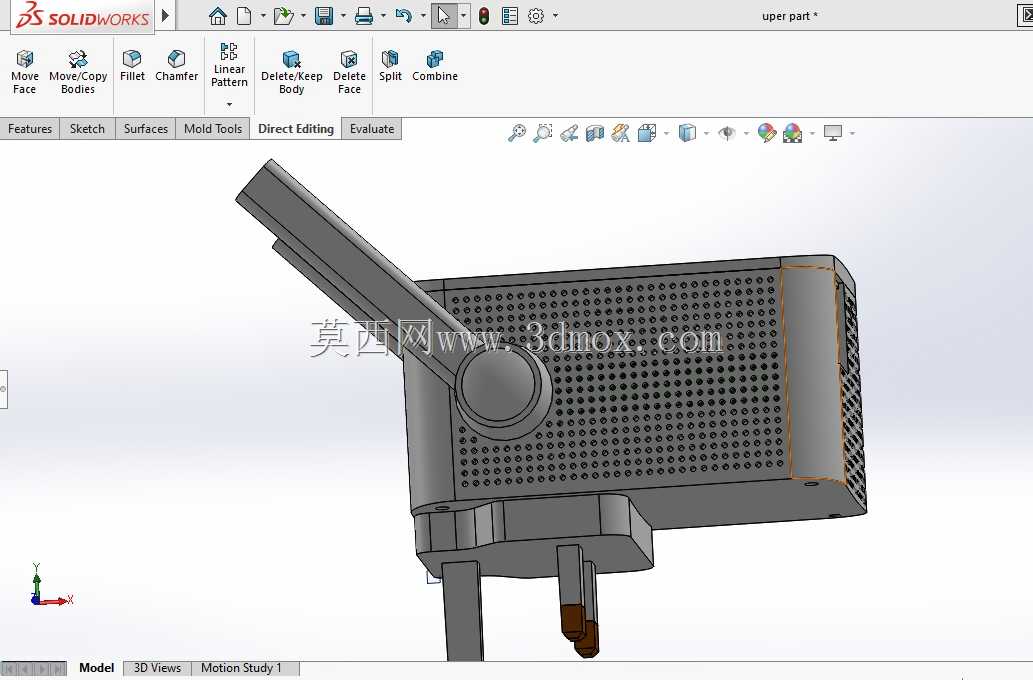Expand the SolidWorks menu arrow
This screenshot has height=680, width=1033.
coord(165,14)
